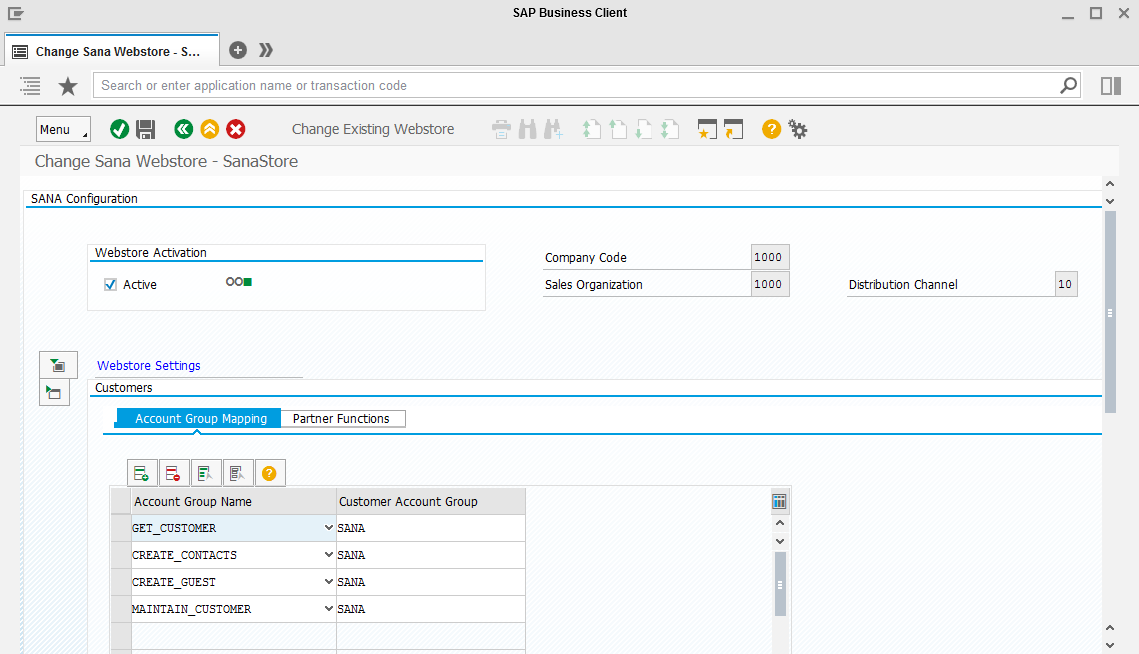Click the select-all corner cell of table
This screenshot has height=654, width=1139.
click(x=121, y=501)
